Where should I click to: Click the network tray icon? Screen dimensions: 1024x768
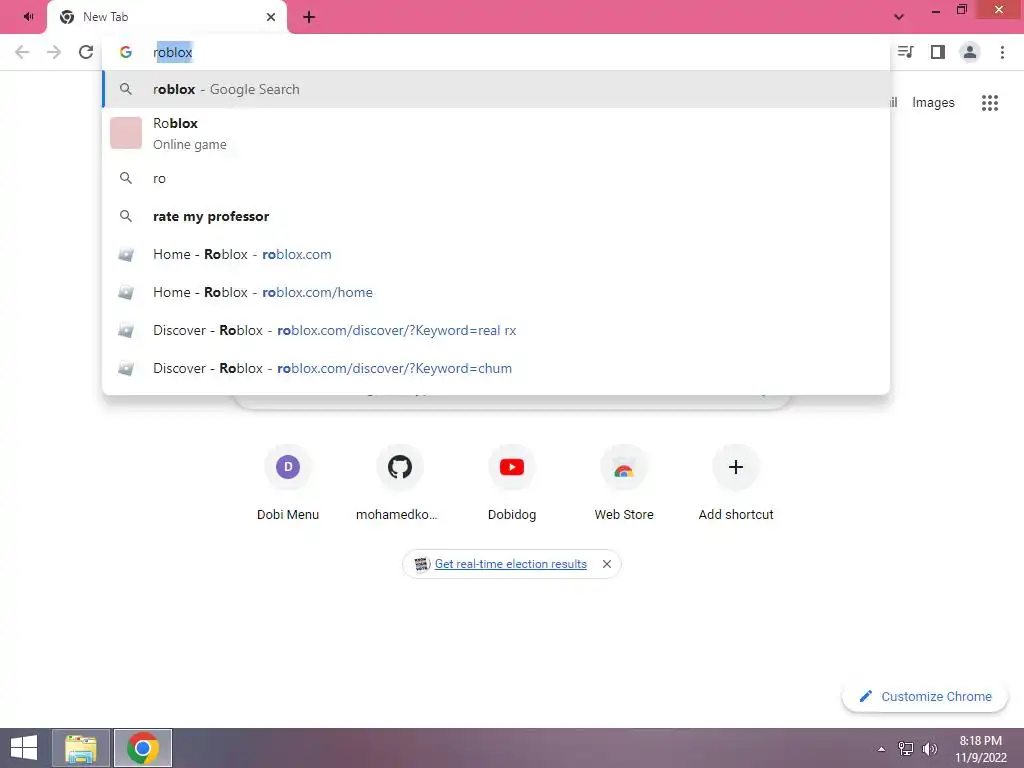click(x=906, y=749)
